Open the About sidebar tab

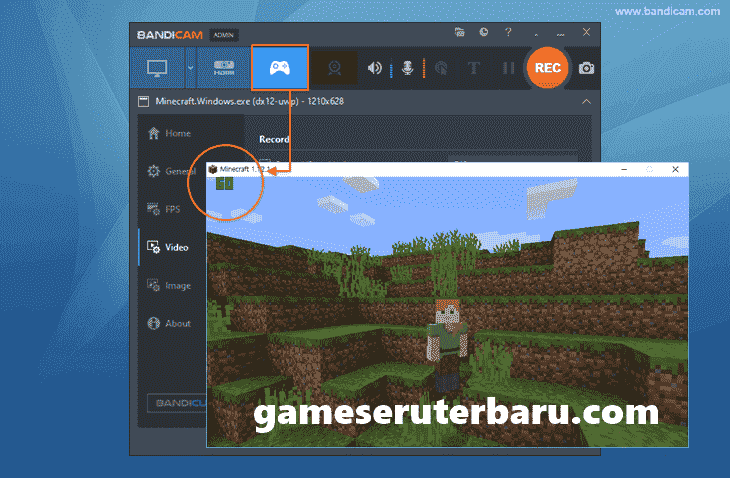pos(169,323)
